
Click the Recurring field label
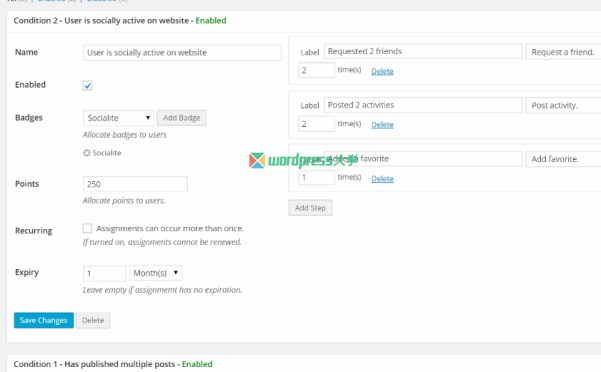click(34, 231)
